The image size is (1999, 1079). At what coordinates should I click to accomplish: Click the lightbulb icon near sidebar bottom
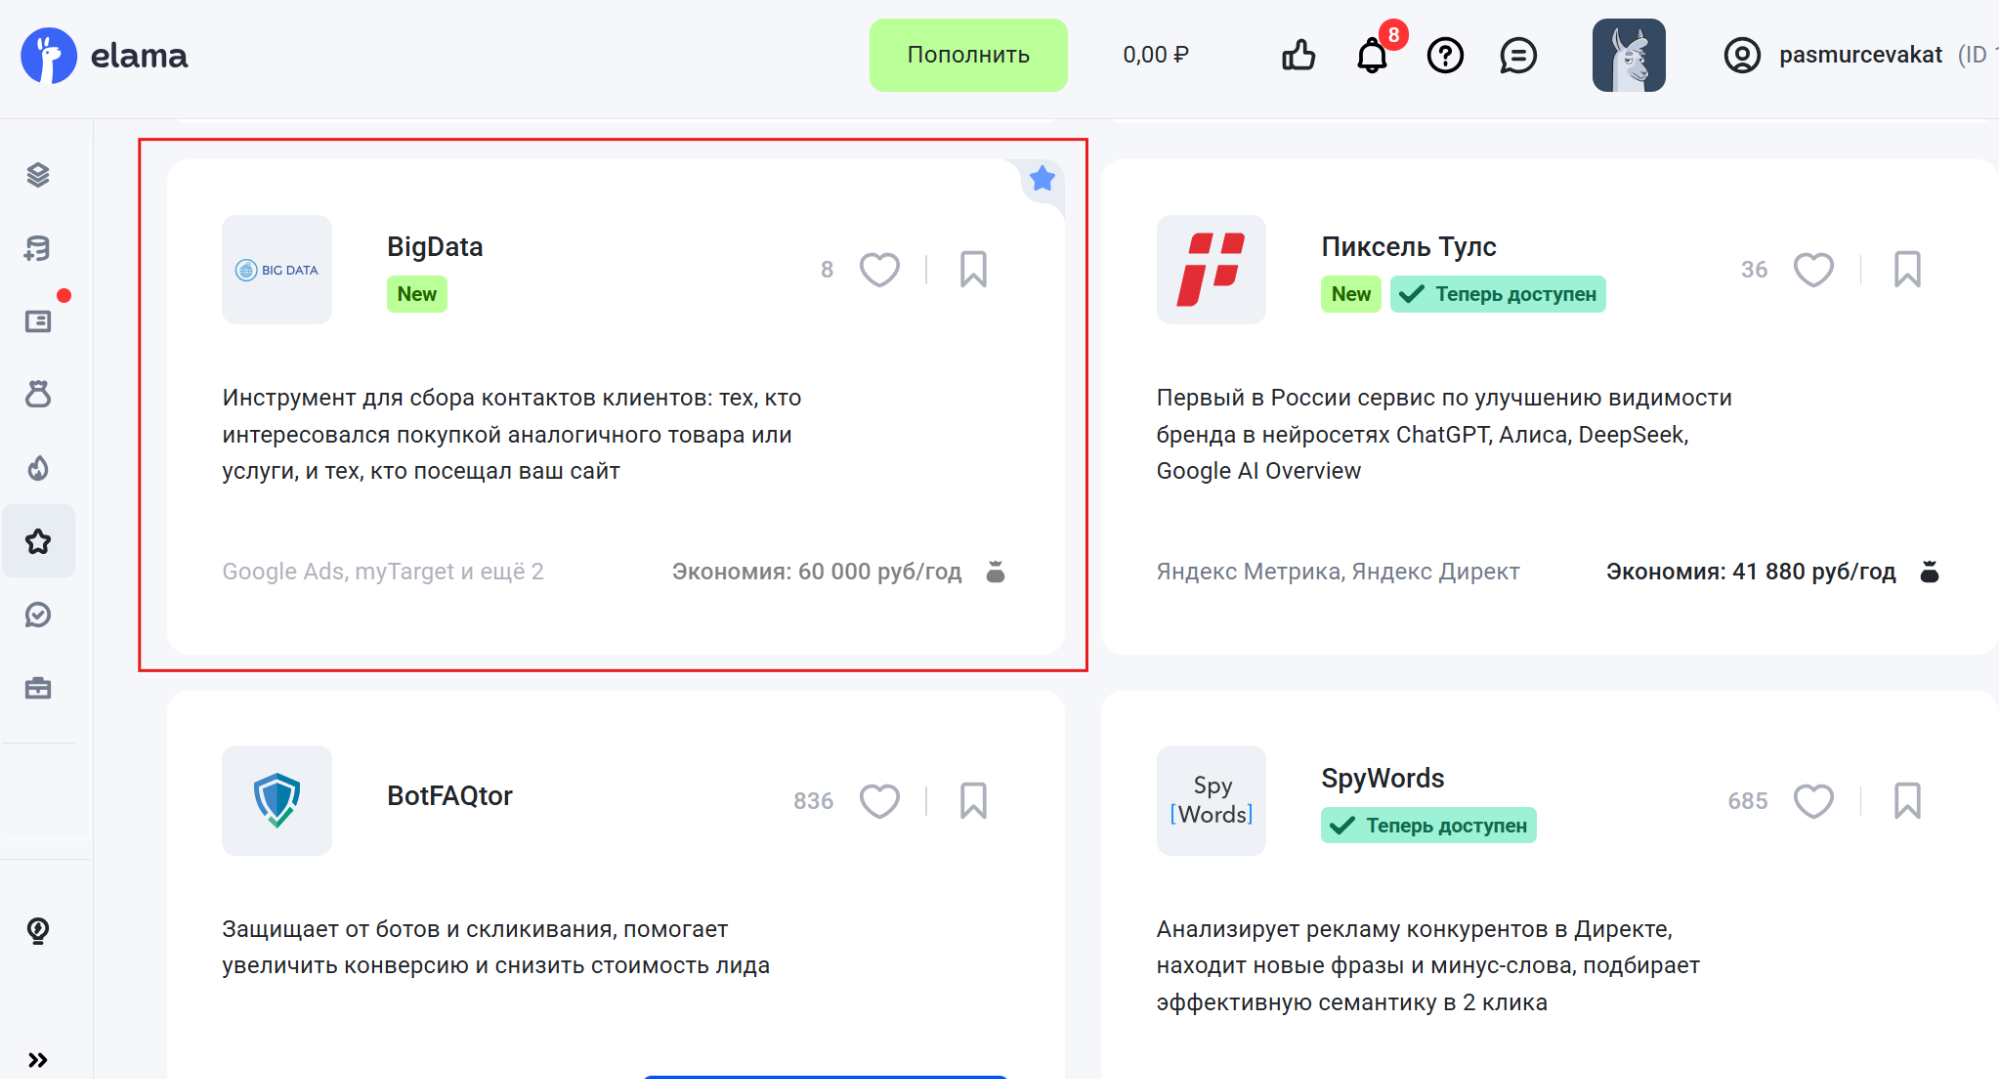coord(38,931)
